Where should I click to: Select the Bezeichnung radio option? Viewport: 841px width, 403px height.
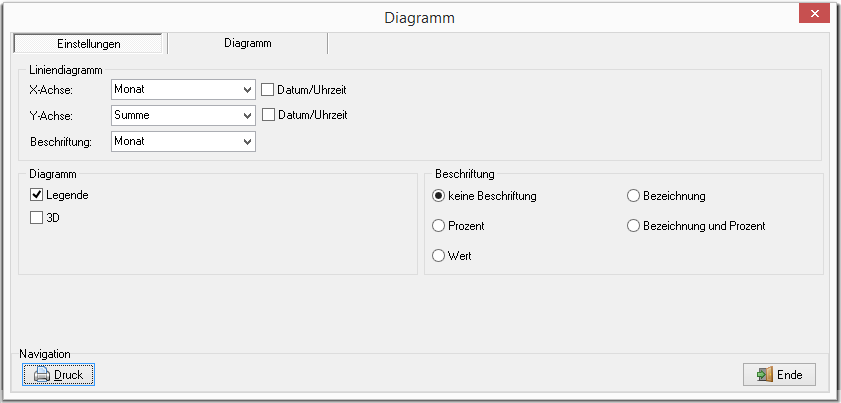tap(633, 196)
